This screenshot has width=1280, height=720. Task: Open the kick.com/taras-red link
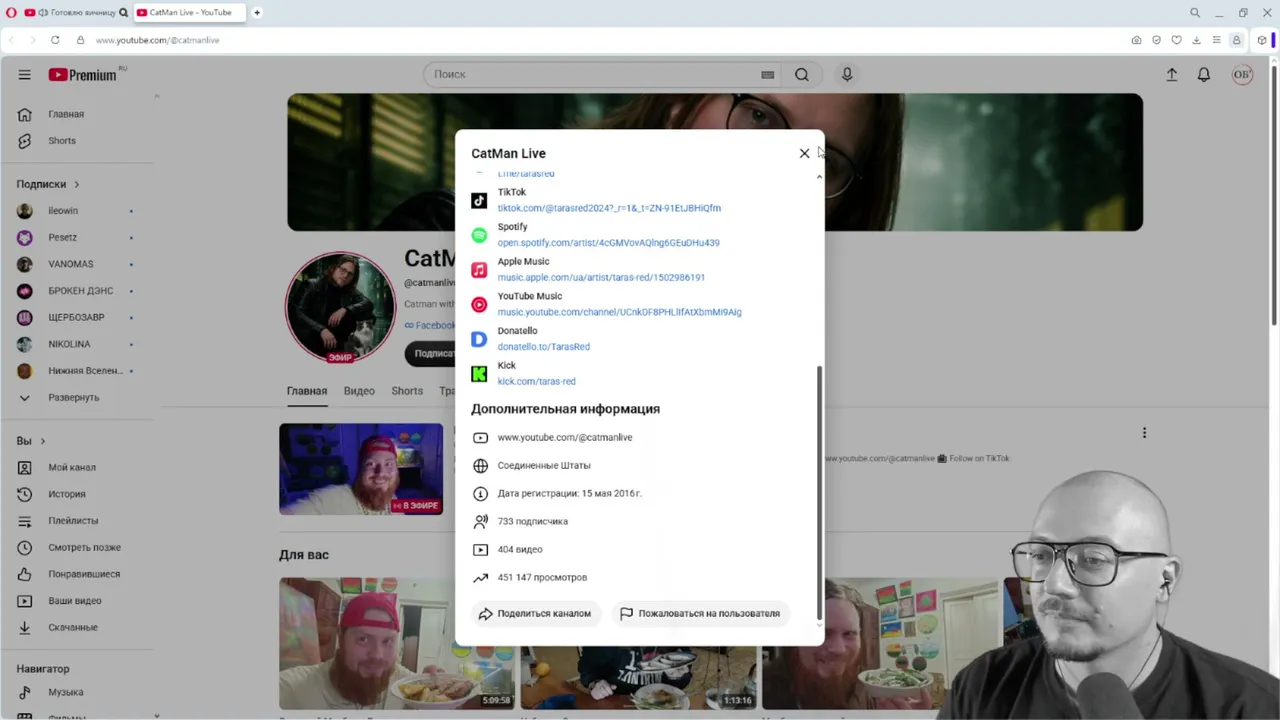(536, 382)
